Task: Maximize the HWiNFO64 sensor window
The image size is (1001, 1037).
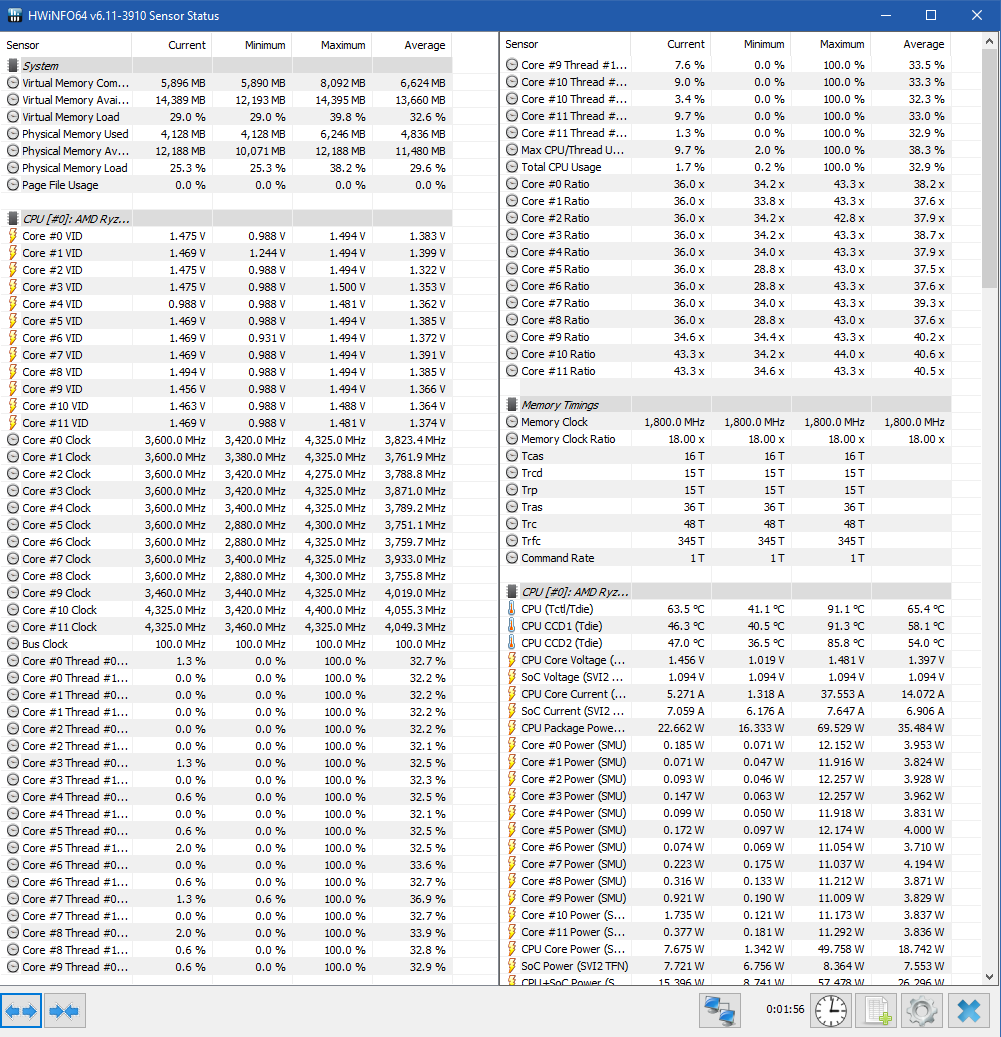Action: click(x=930, y=15)
